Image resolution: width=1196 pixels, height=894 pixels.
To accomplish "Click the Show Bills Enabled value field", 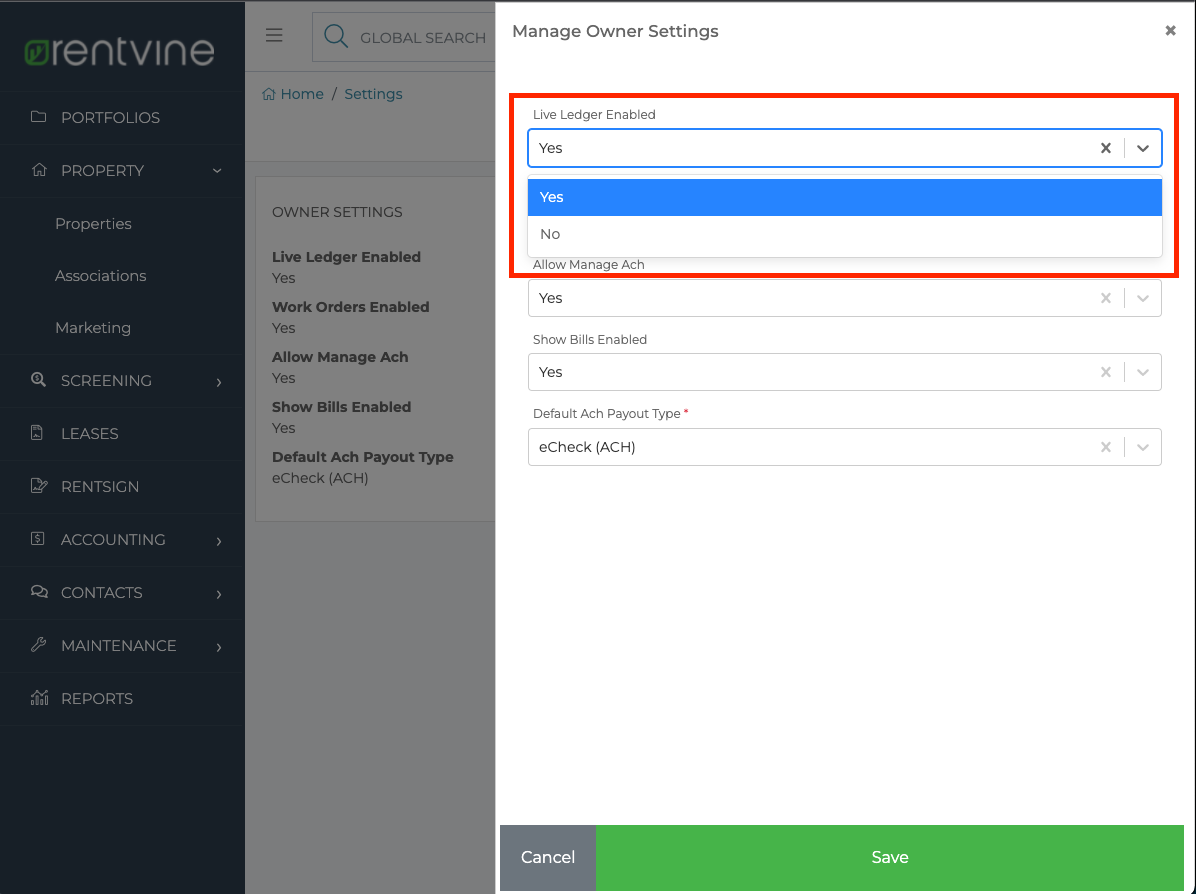I will (x=844, y=372).
